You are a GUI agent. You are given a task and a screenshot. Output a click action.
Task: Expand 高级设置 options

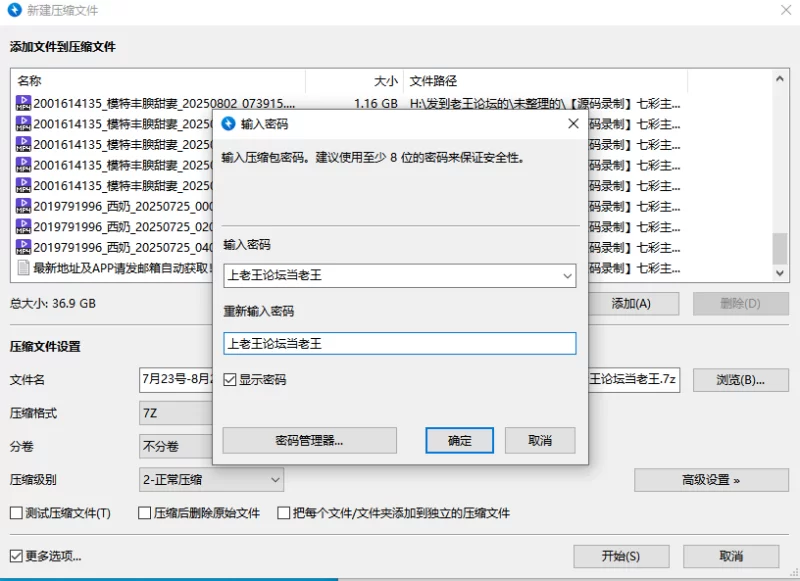[x=711, y=479]
